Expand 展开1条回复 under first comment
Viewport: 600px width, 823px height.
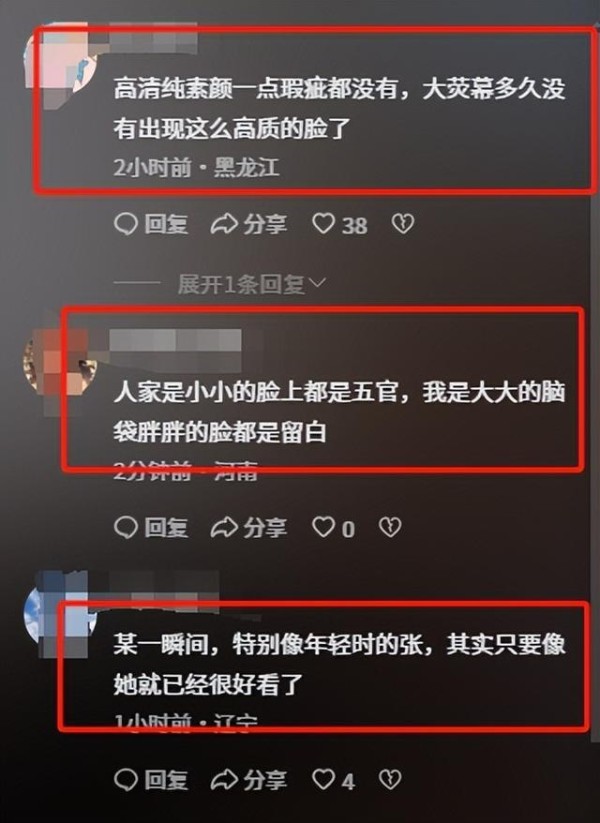[241, 284]
